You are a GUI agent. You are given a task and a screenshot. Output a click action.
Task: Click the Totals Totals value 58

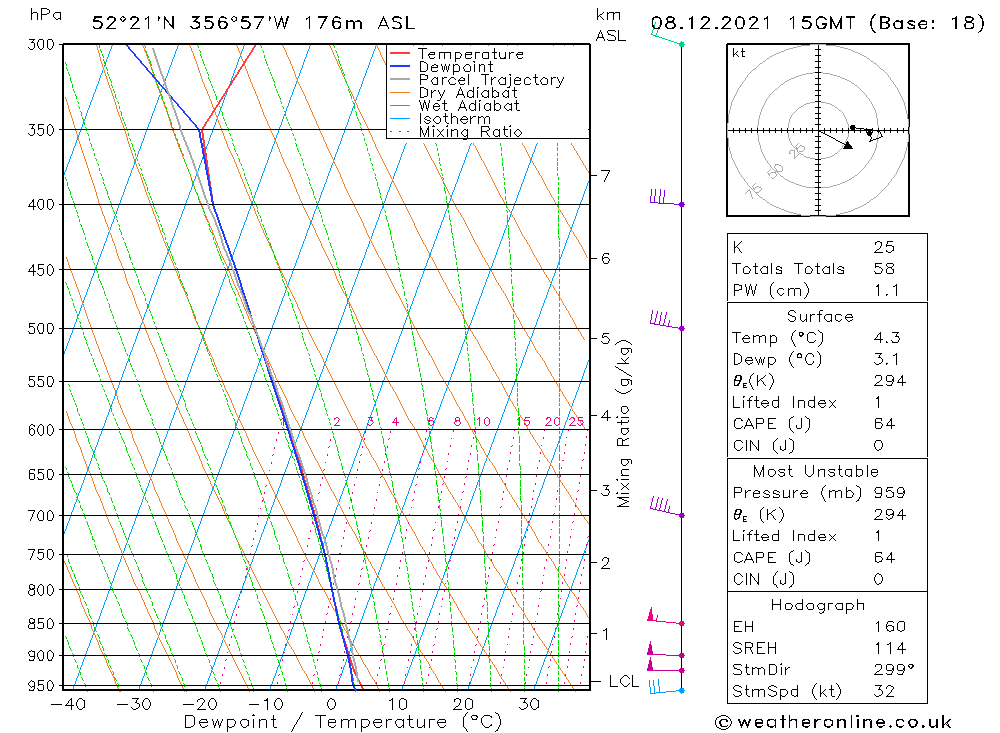coord(884,269)
